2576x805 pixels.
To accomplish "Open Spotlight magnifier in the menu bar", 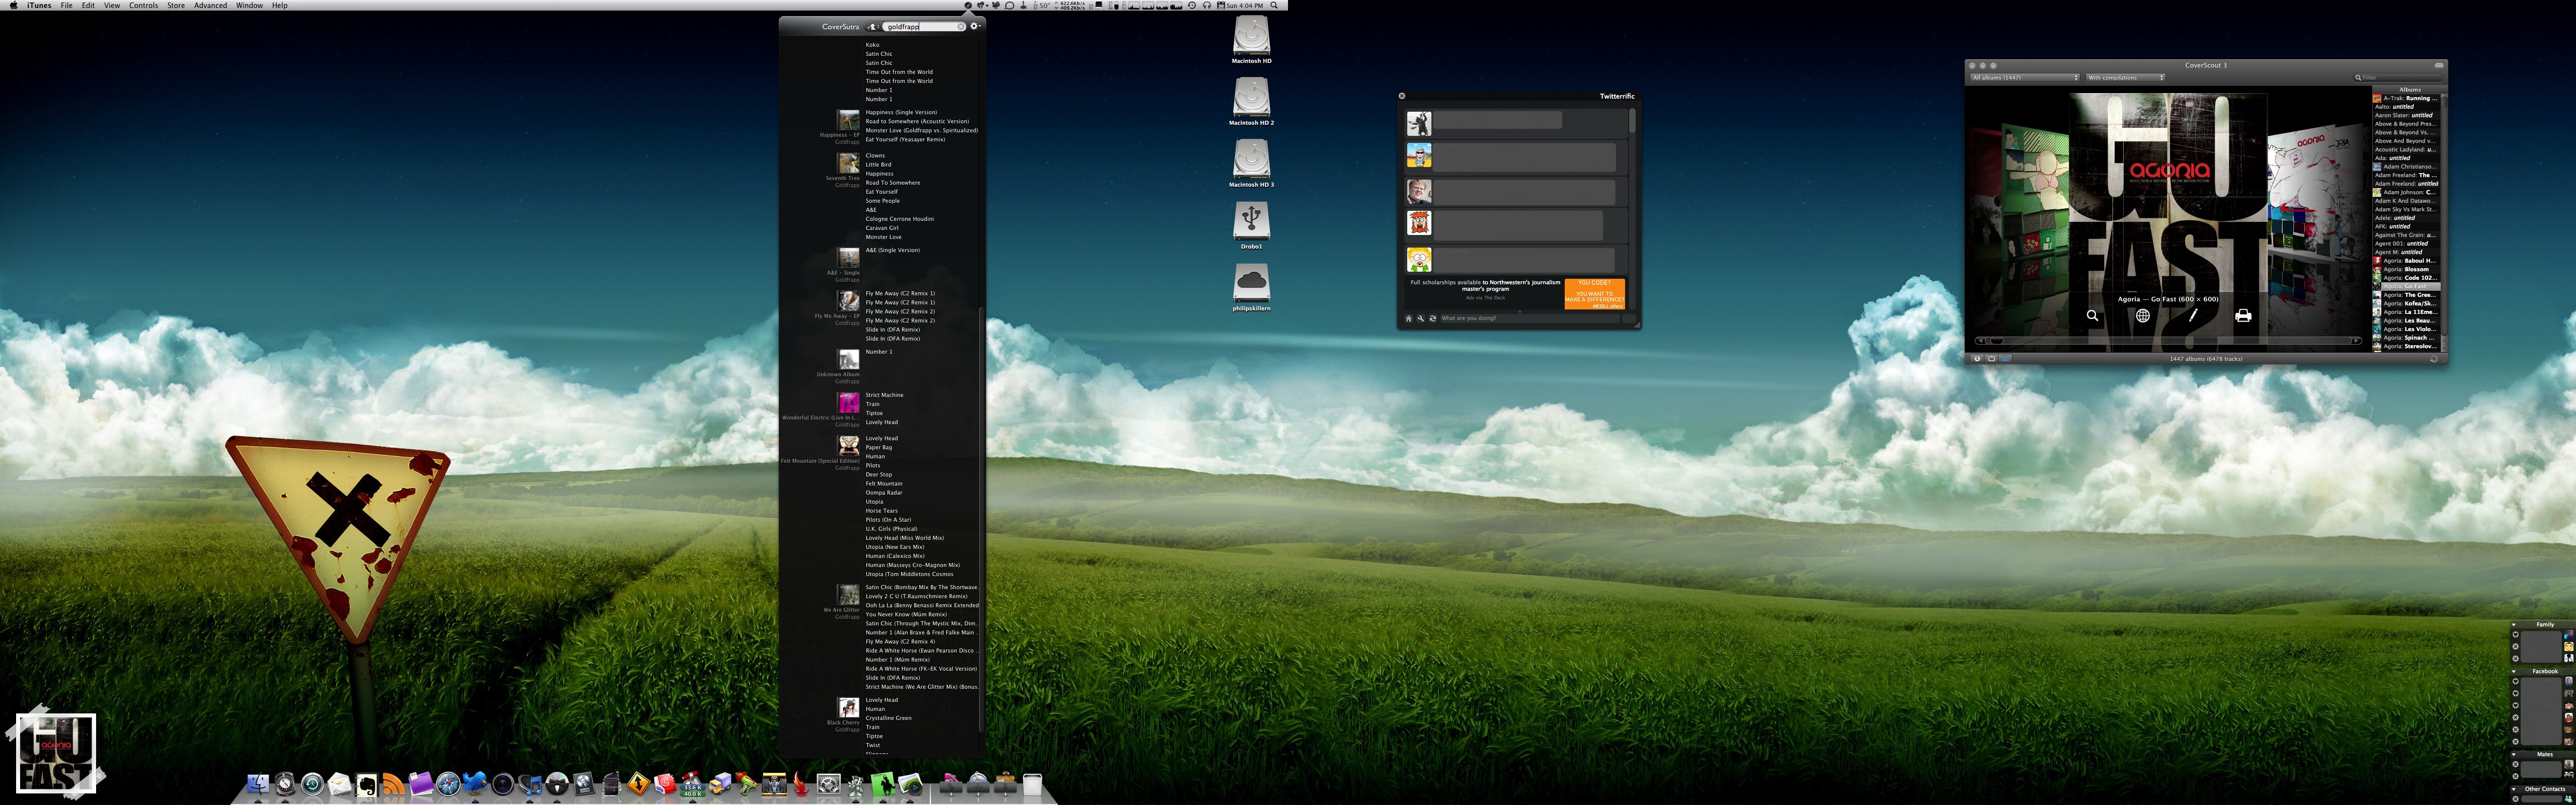I will tap(1274, 5).
